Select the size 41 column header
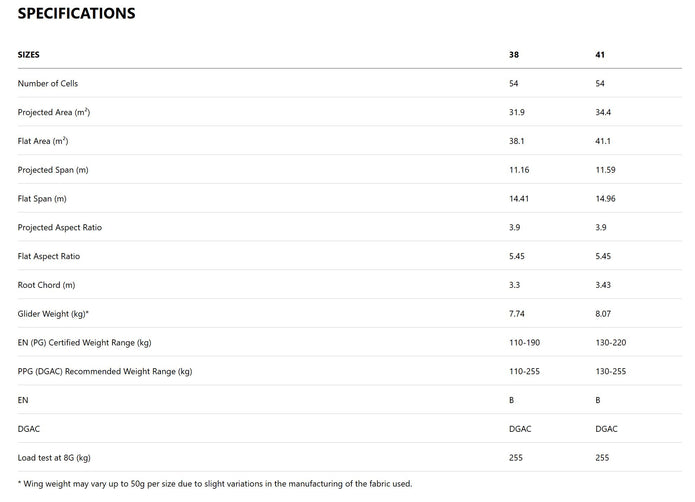The image size is (695, 502). point(600,55)
